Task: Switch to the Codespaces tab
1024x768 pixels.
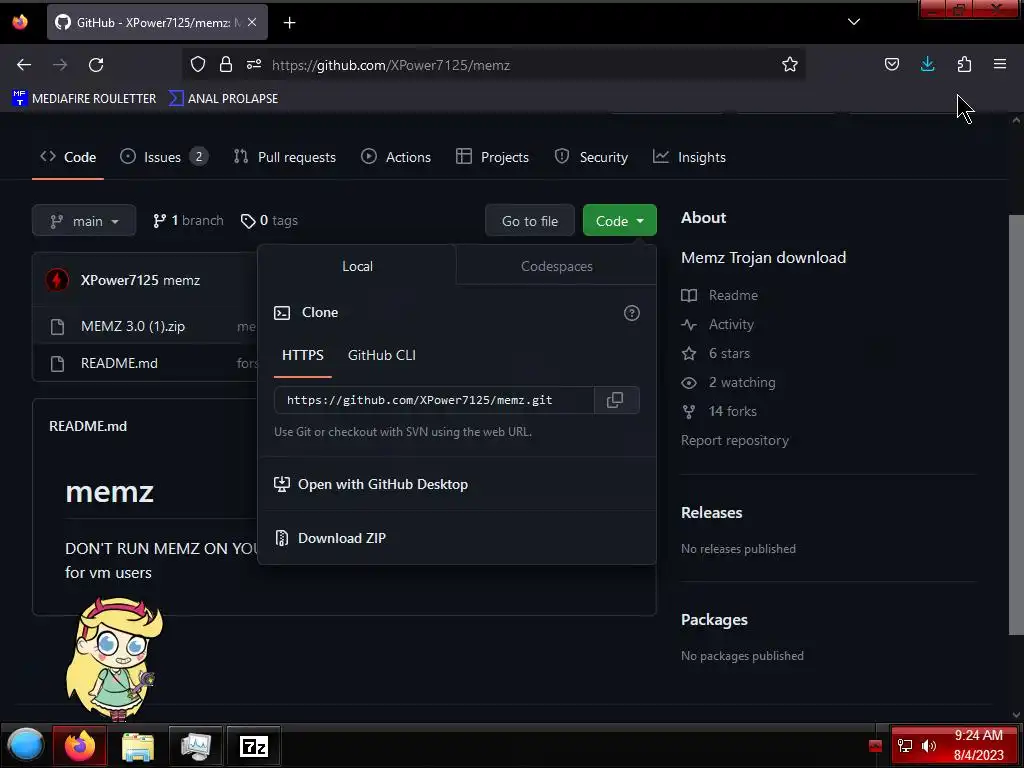Action: (x=556, y=266)
